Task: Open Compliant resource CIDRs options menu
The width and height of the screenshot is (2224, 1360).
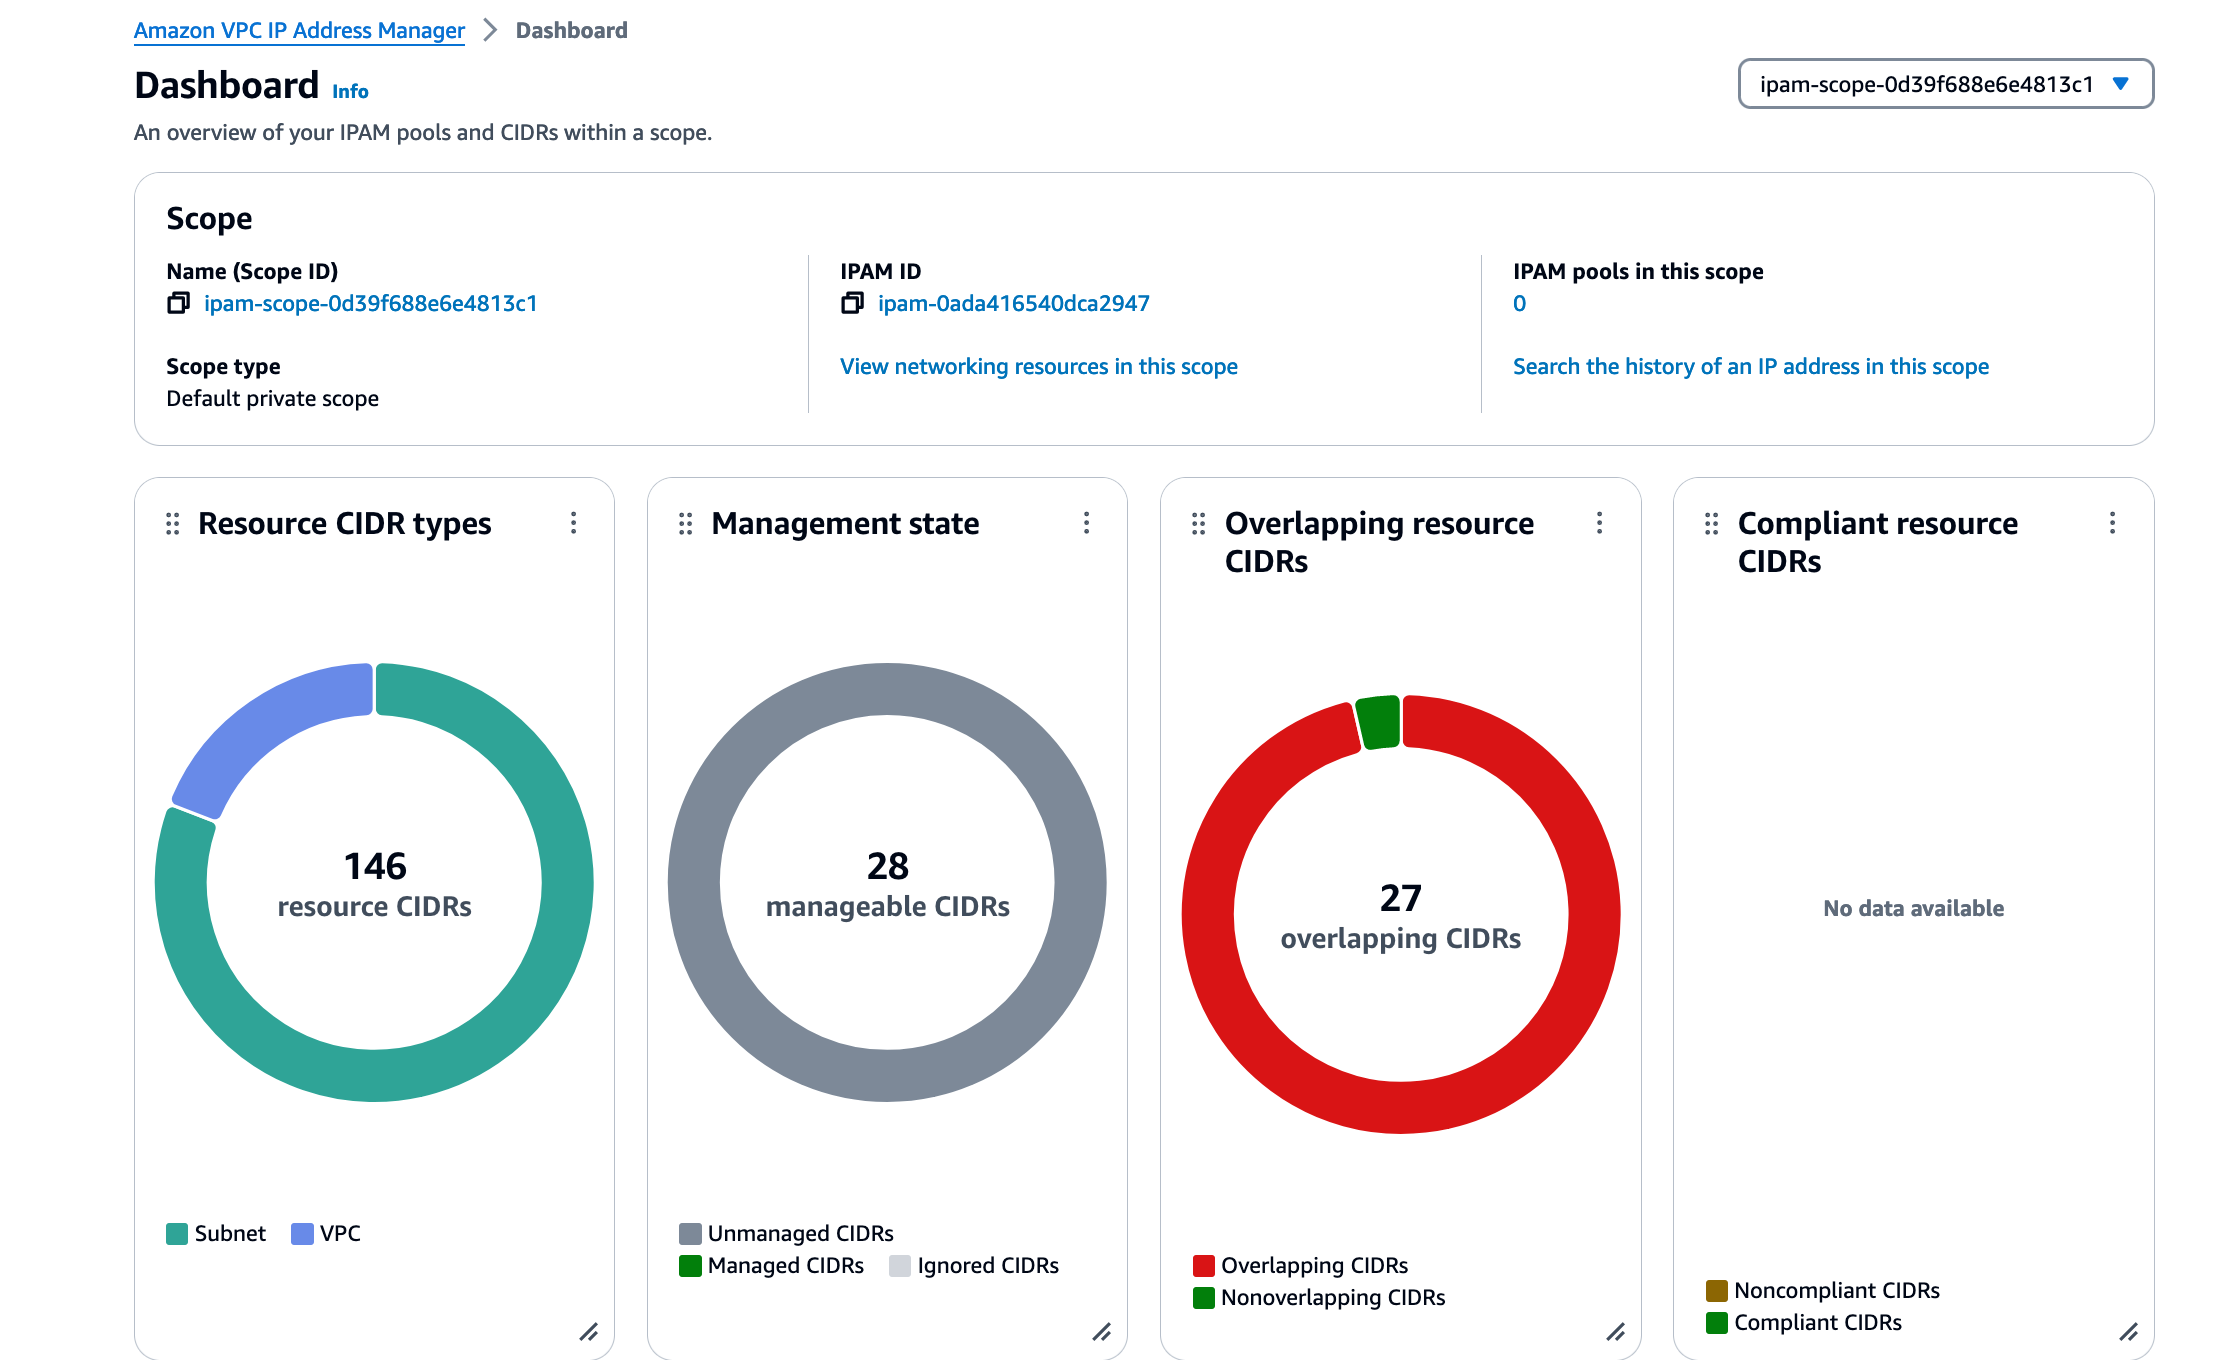Action: tap(2113, 523)
